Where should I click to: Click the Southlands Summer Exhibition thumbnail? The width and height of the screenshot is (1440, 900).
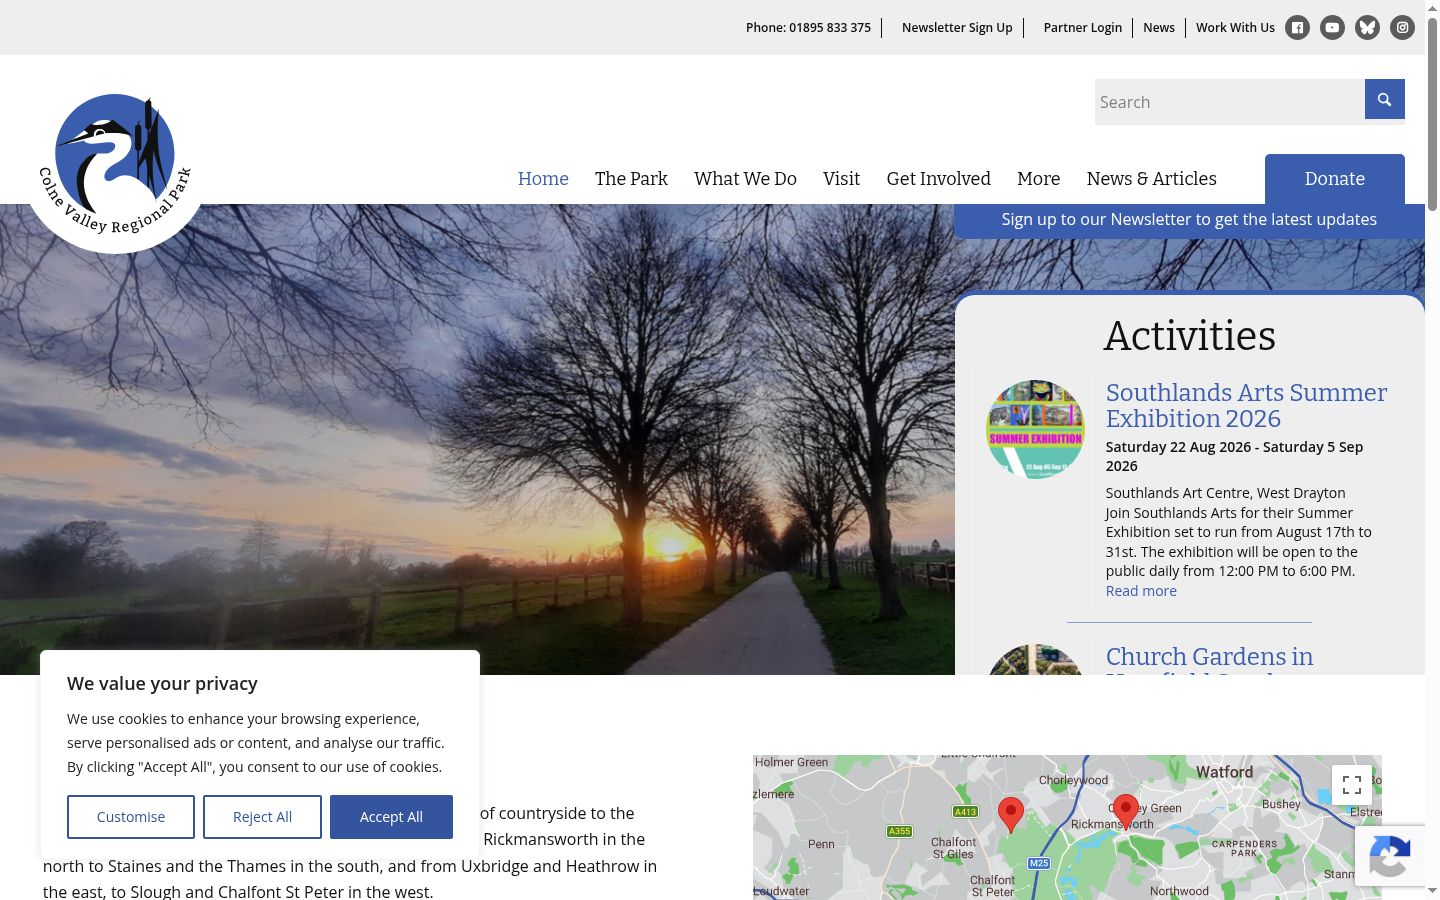(1035, 429)
